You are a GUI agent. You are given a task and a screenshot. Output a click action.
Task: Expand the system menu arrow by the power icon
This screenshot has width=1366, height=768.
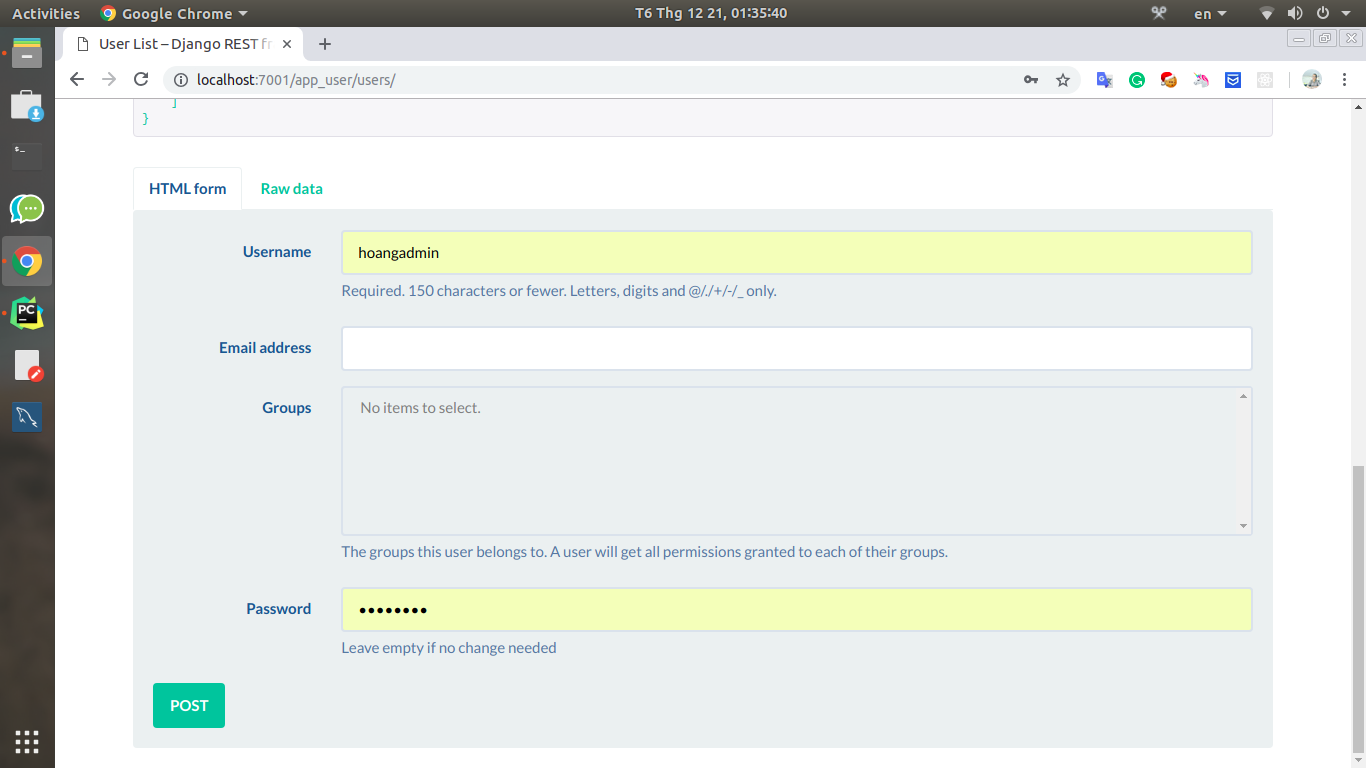pyautogui.click(x=1347, y=14)
